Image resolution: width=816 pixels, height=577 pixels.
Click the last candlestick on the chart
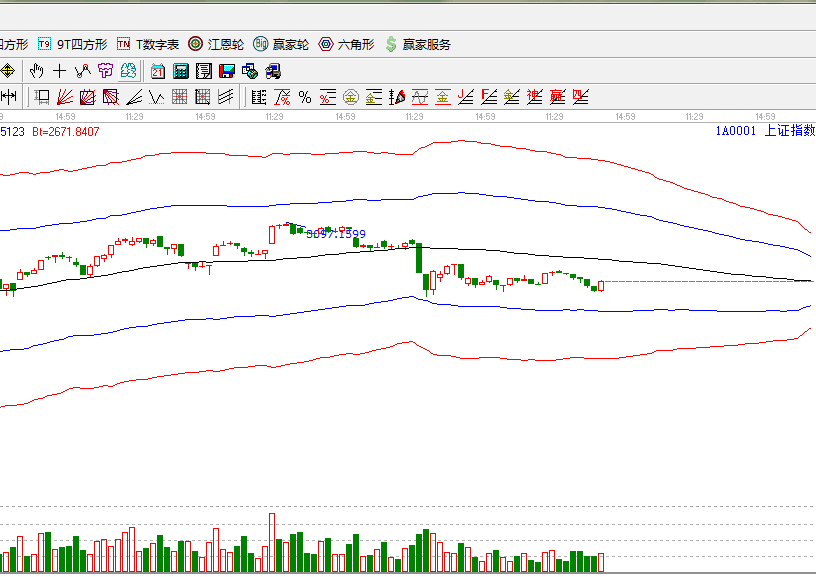600,286
